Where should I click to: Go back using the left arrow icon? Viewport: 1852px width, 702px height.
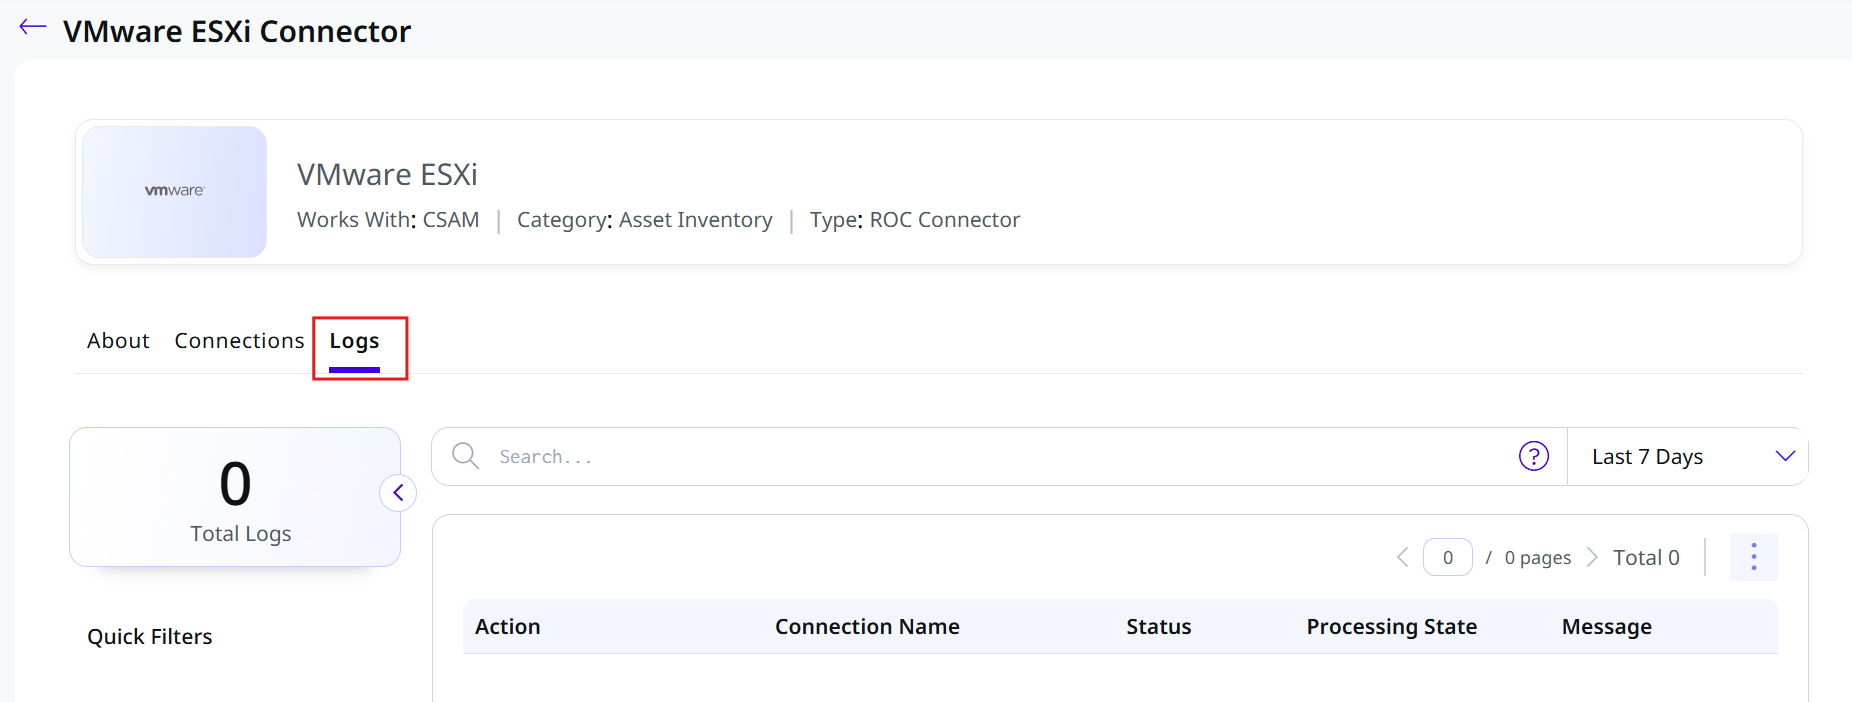pyautogui.click(x=33, y=27)
